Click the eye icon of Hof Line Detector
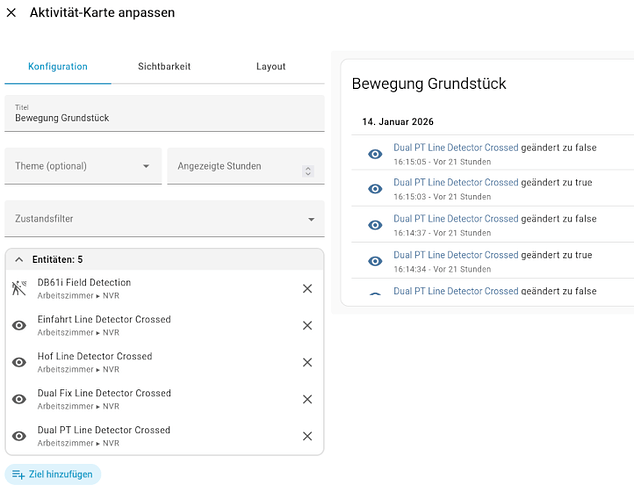Viewport: 634px width, 500px height. (x=19, y=362)
